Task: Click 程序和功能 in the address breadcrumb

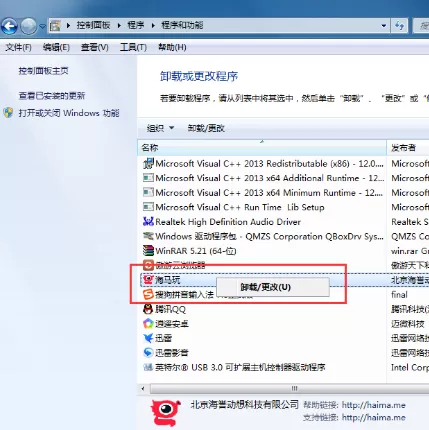Action: 182,25
